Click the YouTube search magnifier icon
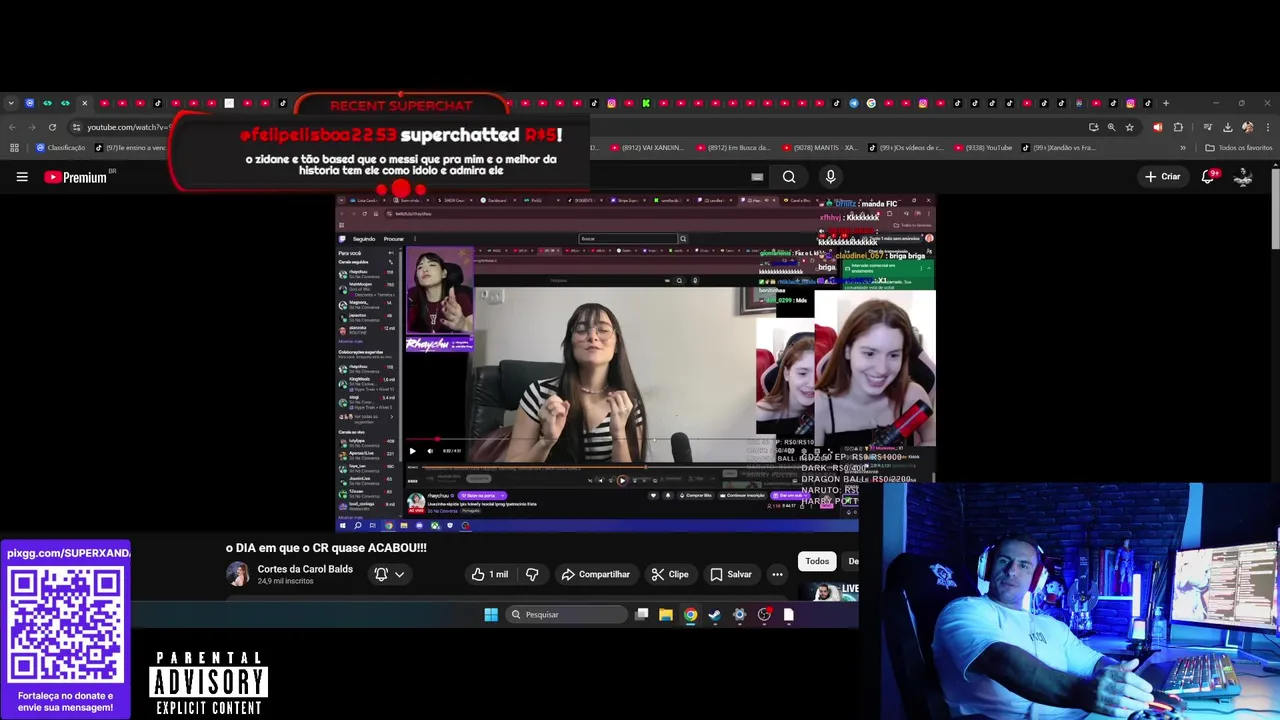 [x=789, y=177]
